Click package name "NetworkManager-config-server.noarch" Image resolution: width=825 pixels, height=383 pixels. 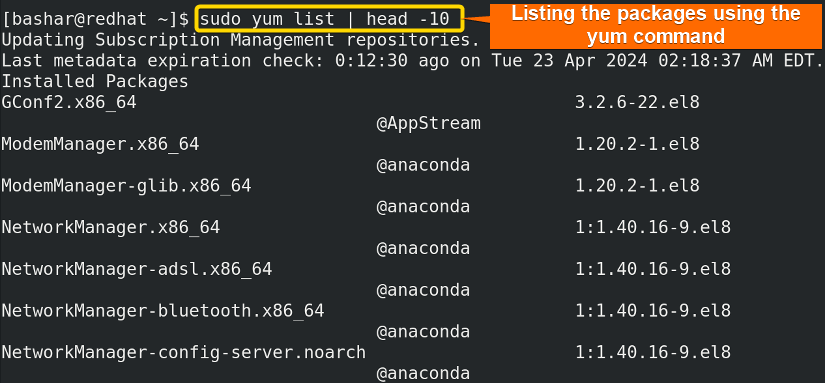pos(184,352)
